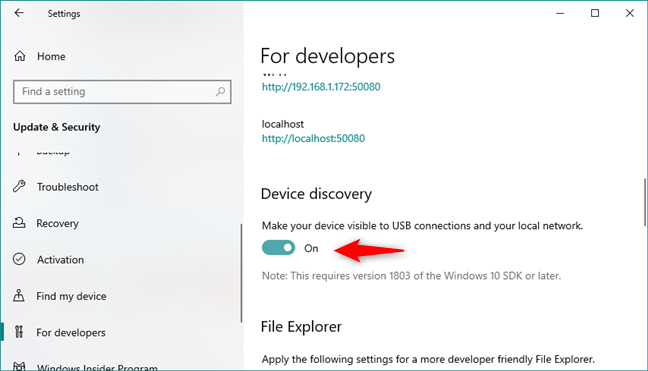Turn off the Device discovery toggle
The width and height of the screenshot is (648, 371).
click(x=278, y=248)
